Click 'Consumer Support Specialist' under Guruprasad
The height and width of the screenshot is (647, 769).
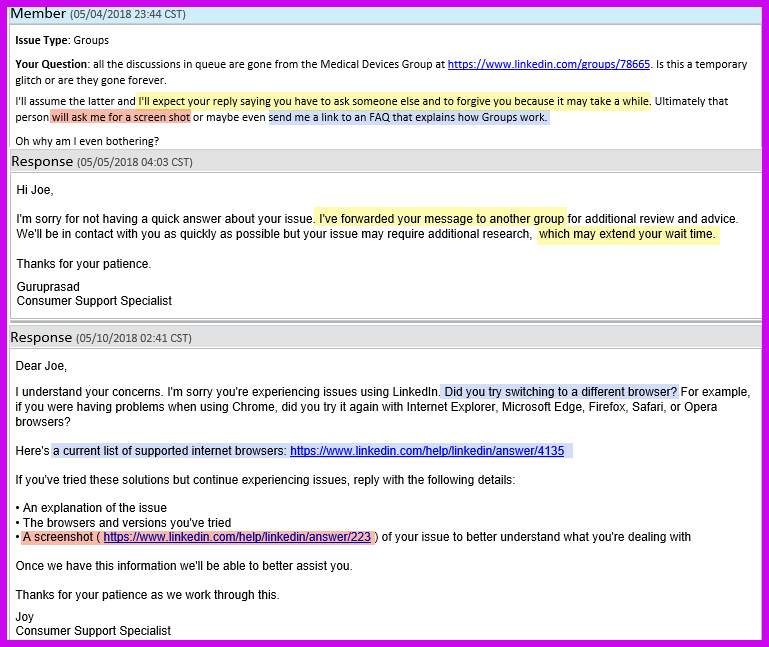pyautogui.click(x=94, y=301)
